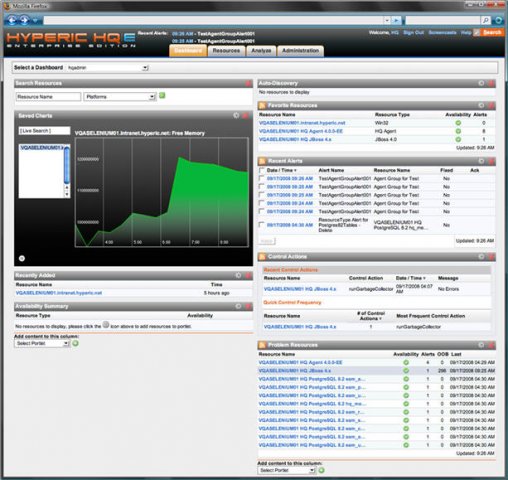Open the Screencasts link in header

pos(442,33)
